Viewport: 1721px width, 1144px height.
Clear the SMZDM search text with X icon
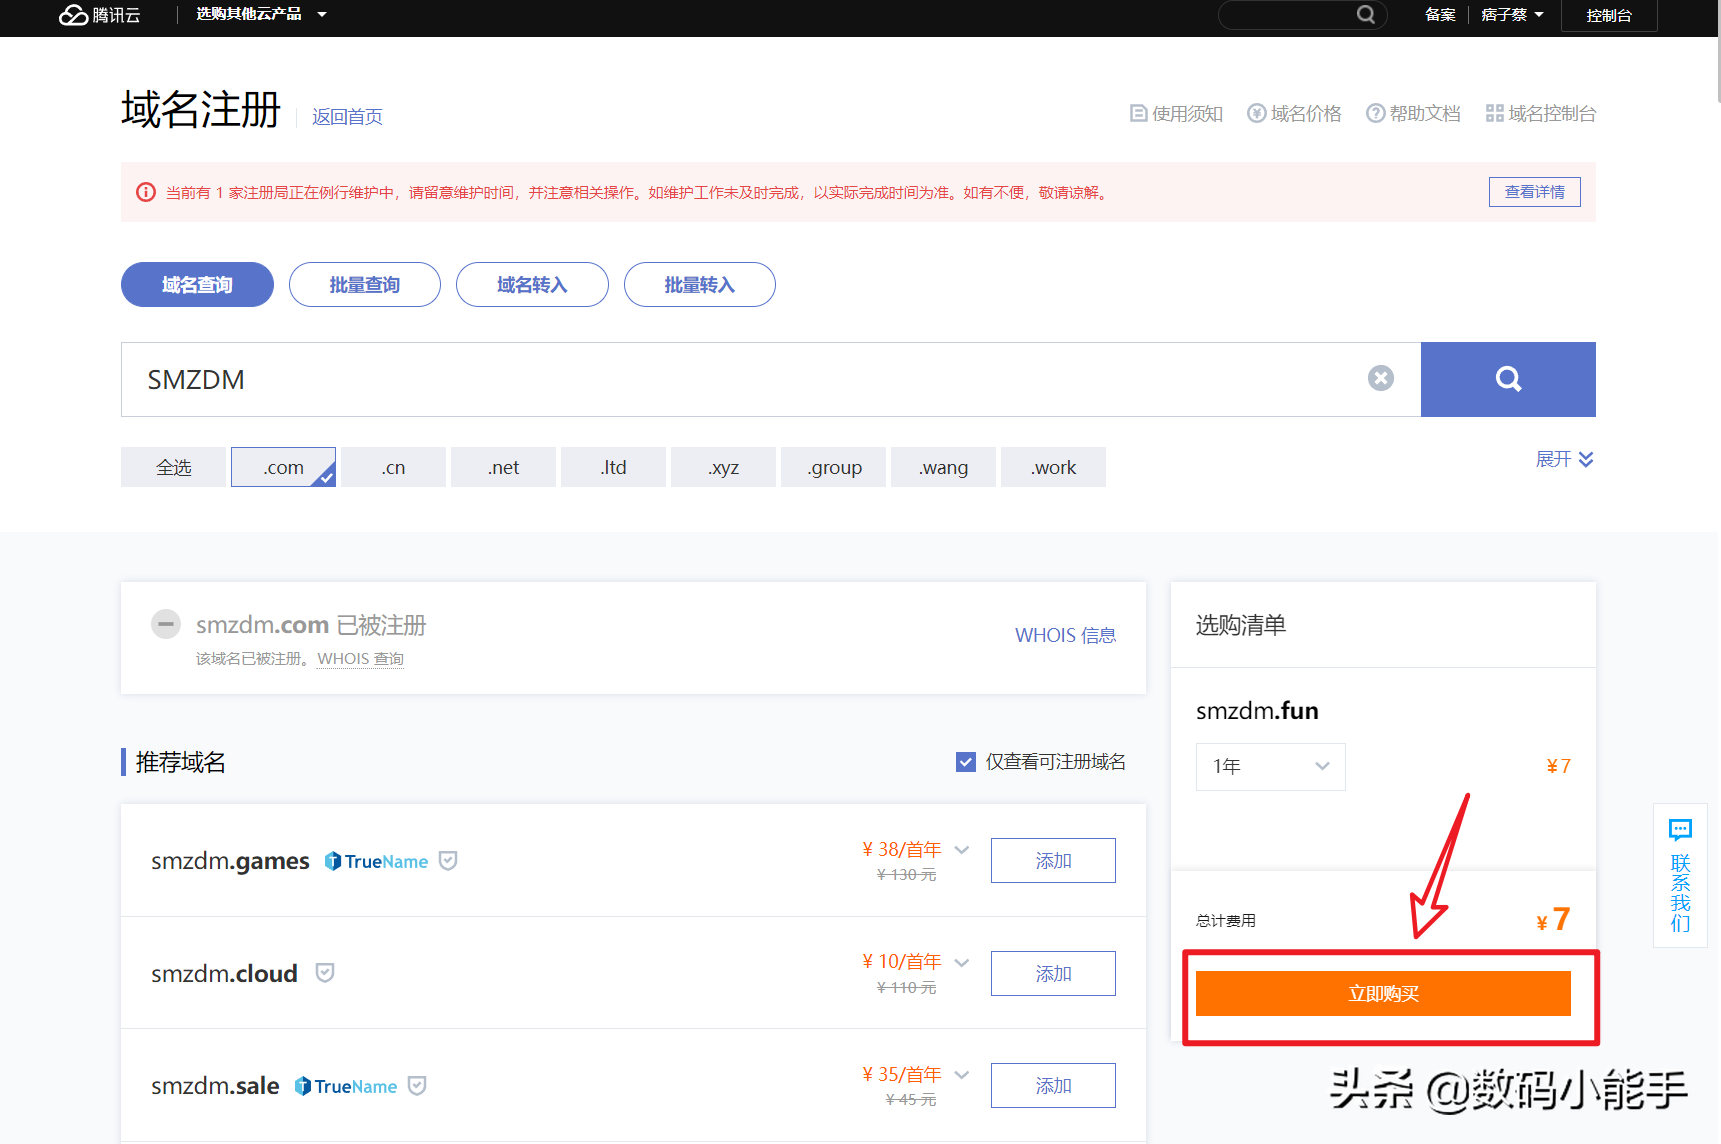coord(1381,378)
